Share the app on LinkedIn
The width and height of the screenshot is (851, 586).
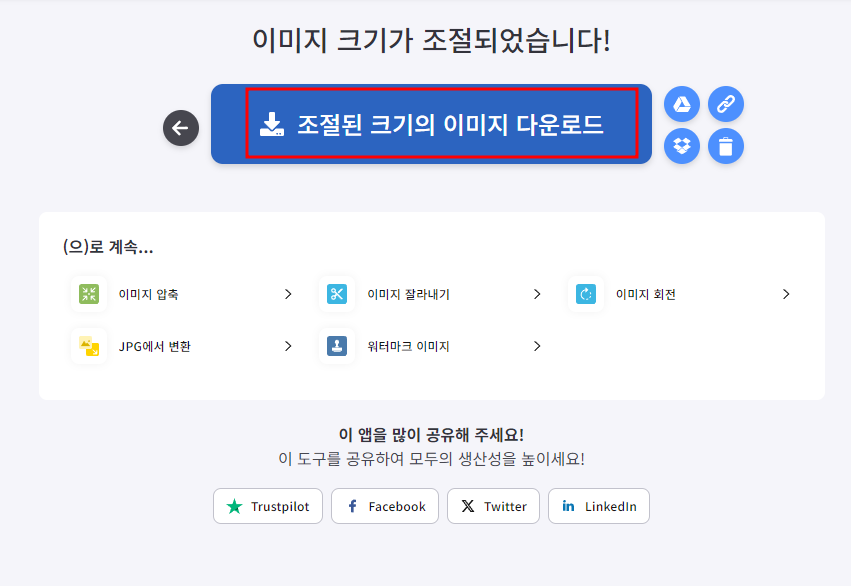[598, 506]
